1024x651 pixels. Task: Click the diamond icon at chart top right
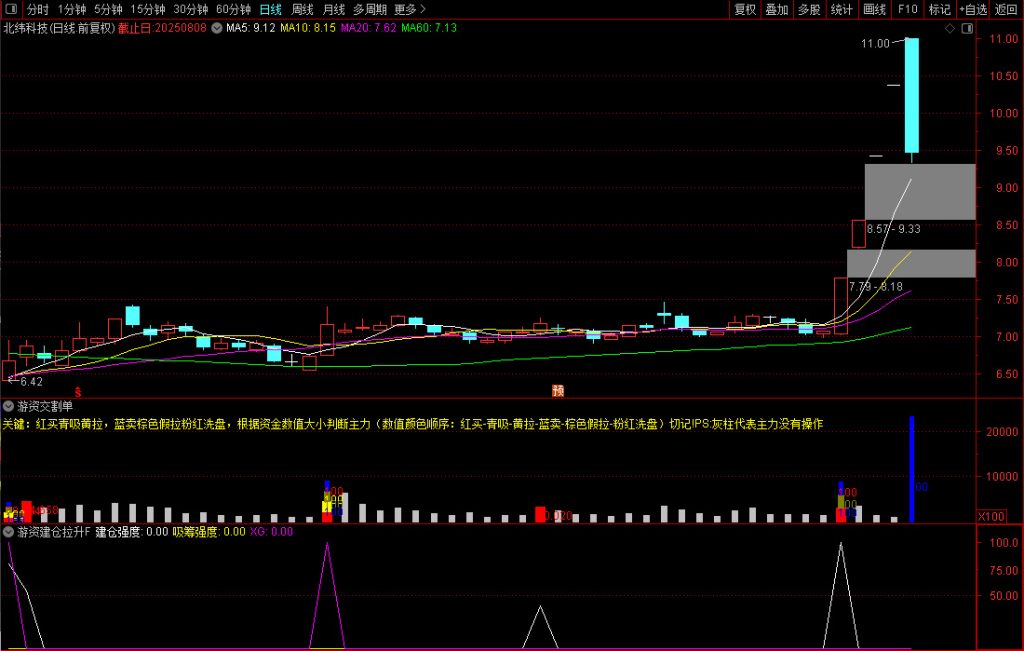pyautogui.click(x=949, y=28)
